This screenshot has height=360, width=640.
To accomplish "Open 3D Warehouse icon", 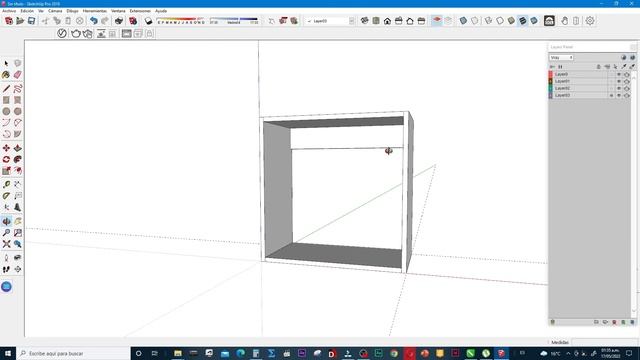I will (x=549, y=20).
